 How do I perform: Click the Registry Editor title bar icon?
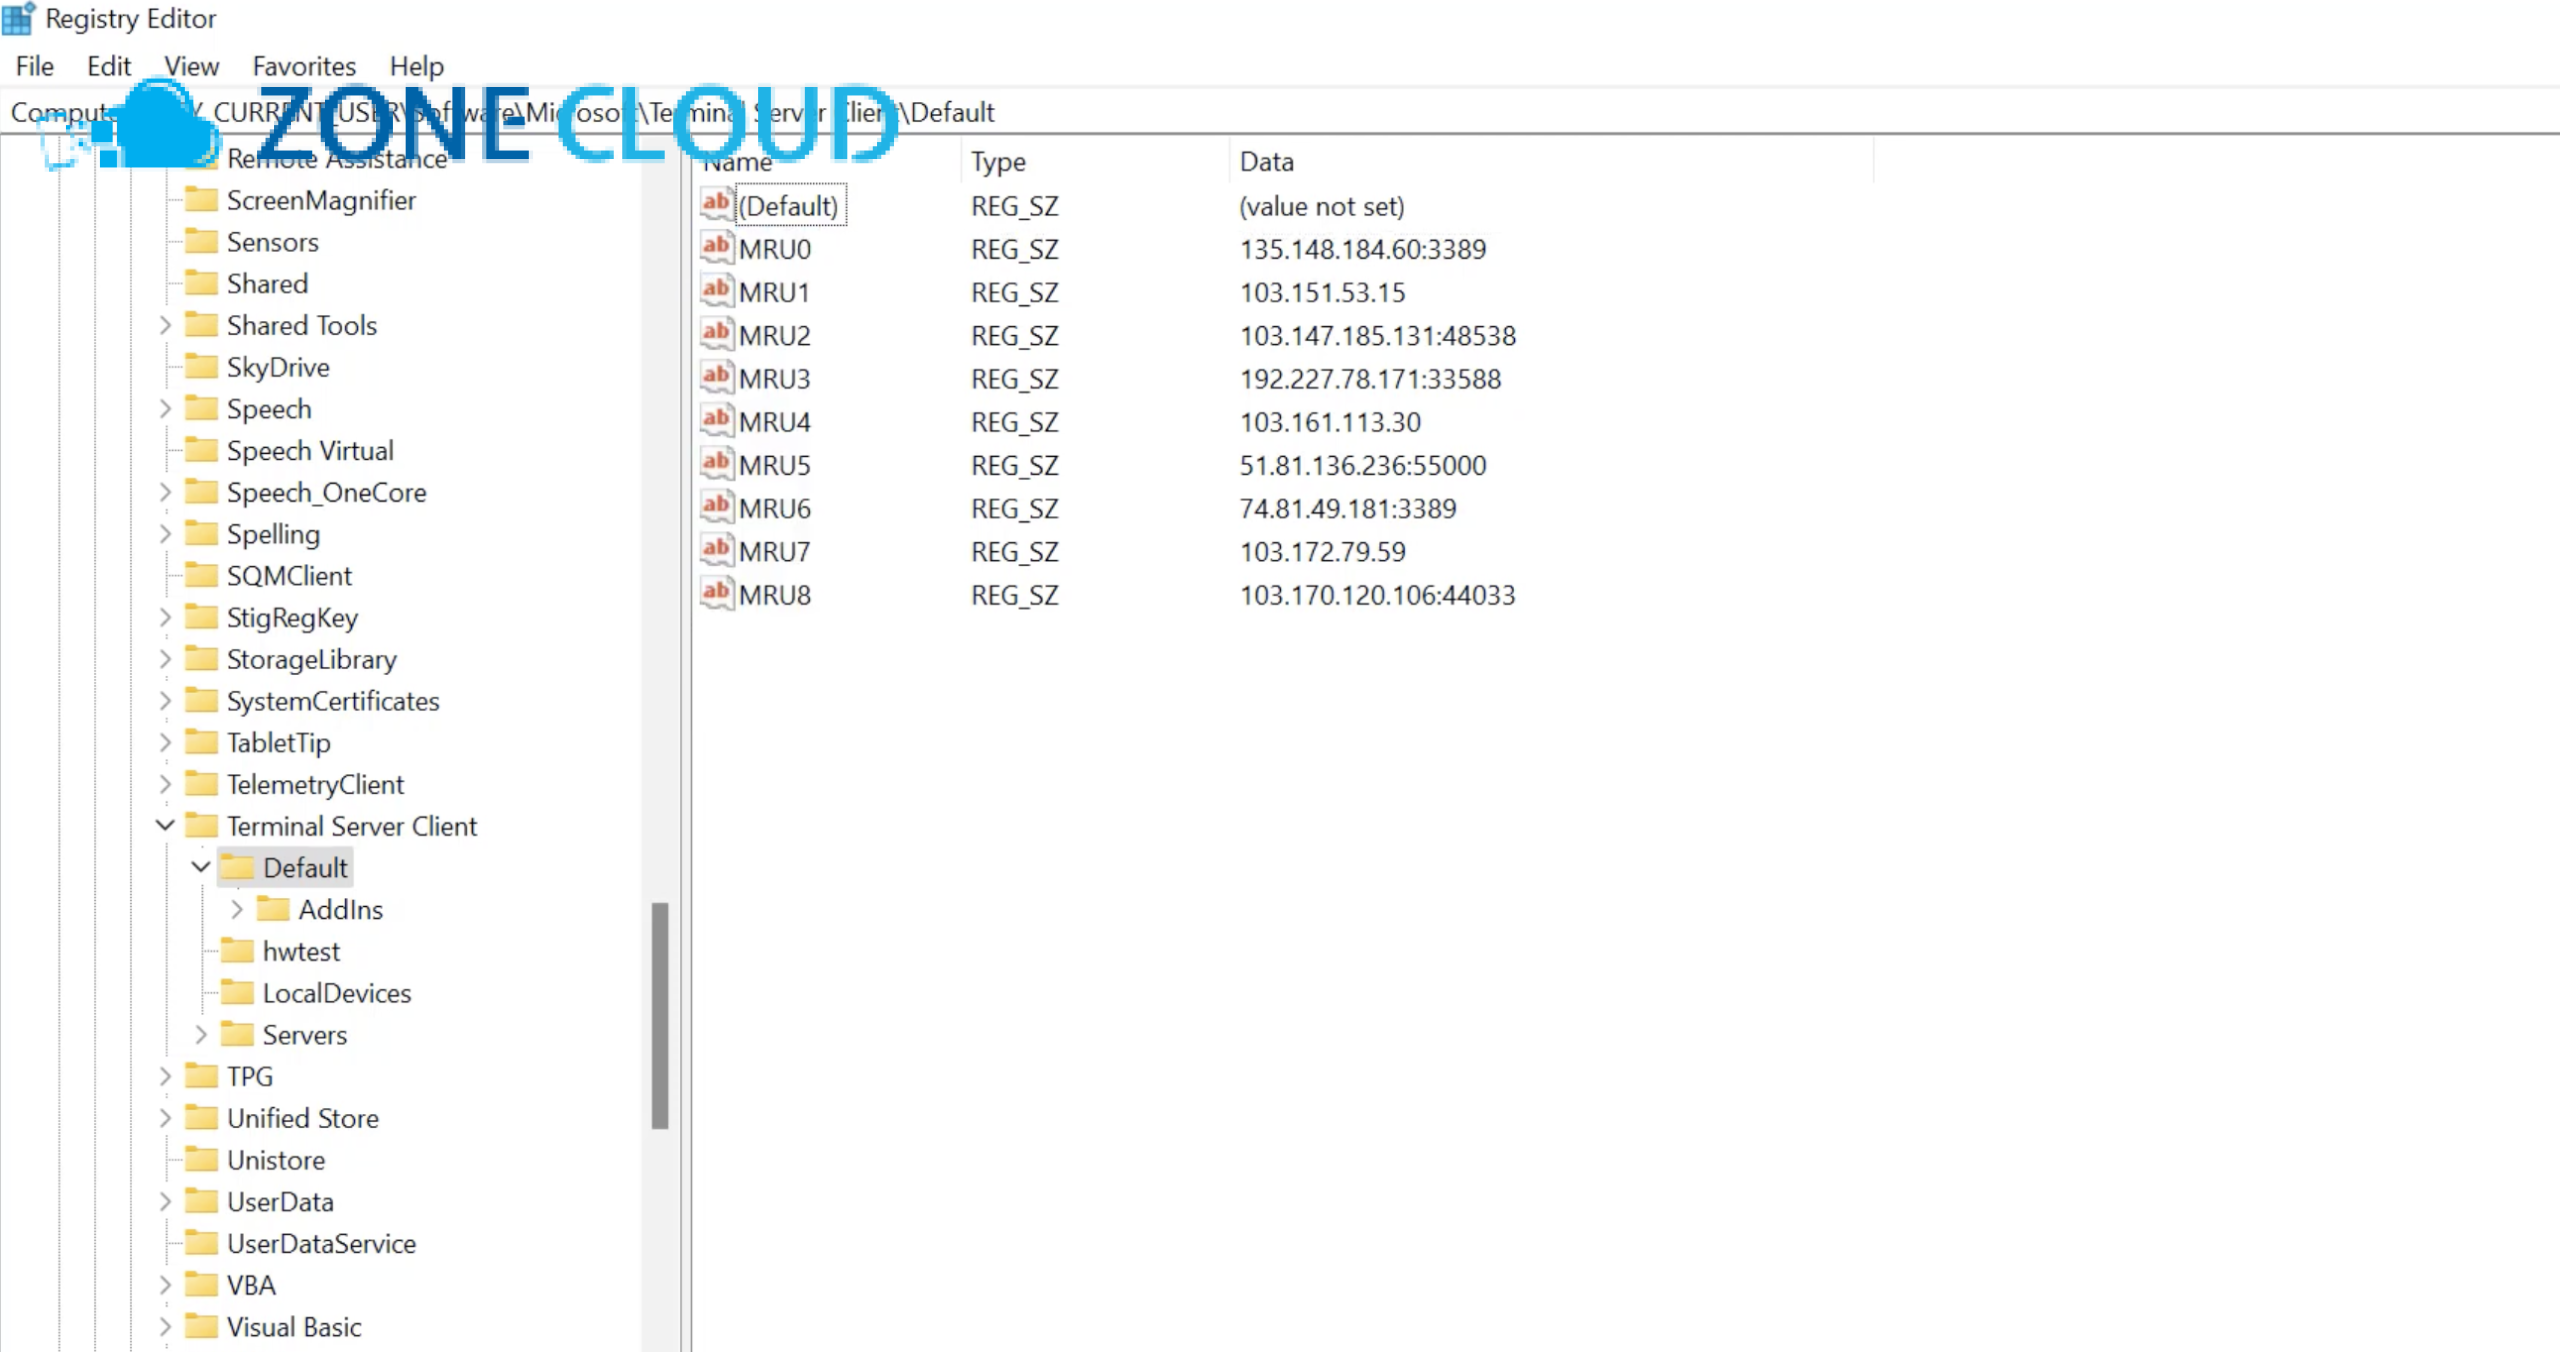coord(18,18)
